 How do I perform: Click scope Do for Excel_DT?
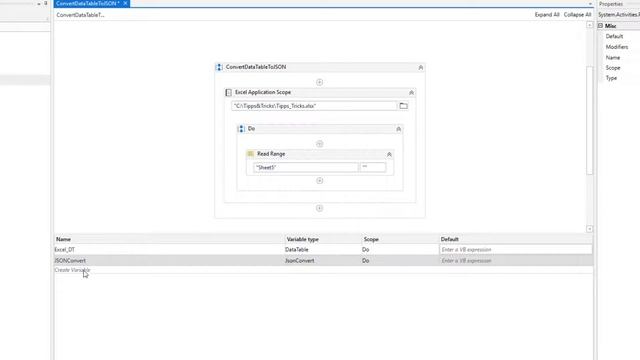coord(365,249)
